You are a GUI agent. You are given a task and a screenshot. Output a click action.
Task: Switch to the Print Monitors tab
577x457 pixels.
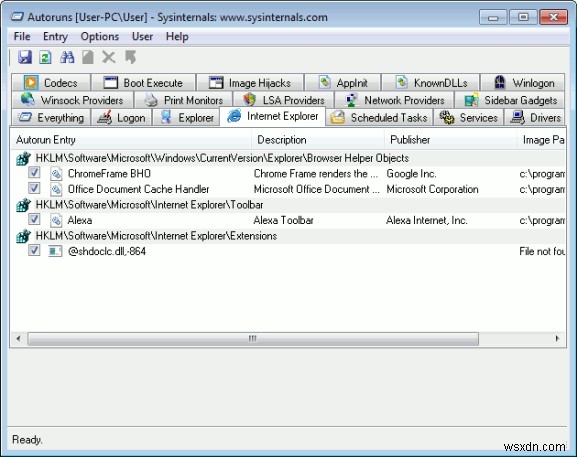pos(183,100)
